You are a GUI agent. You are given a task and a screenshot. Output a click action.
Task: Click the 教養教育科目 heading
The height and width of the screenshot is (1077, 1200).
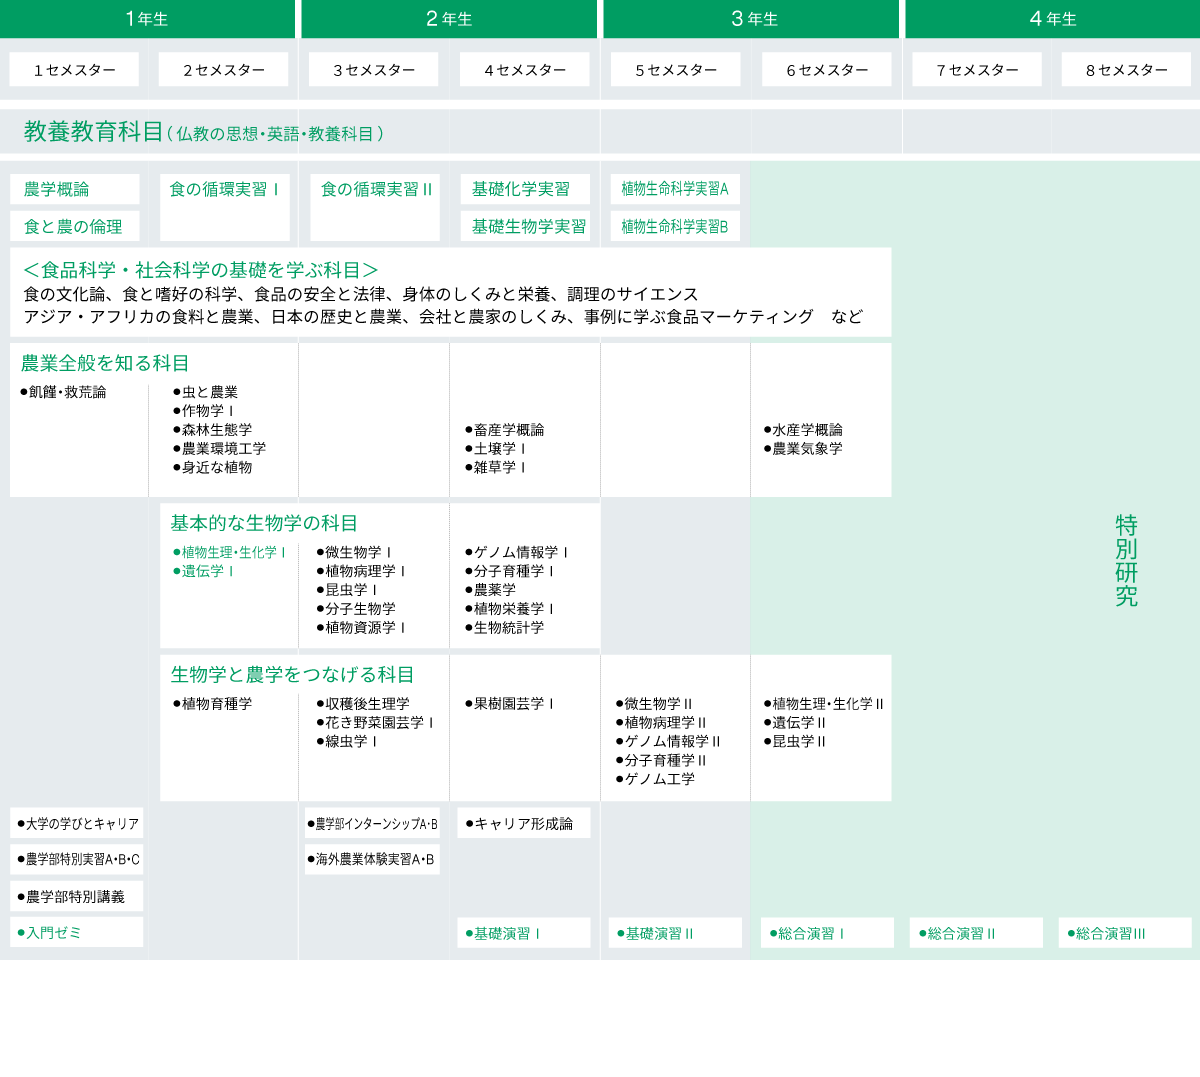click(93, 132)
